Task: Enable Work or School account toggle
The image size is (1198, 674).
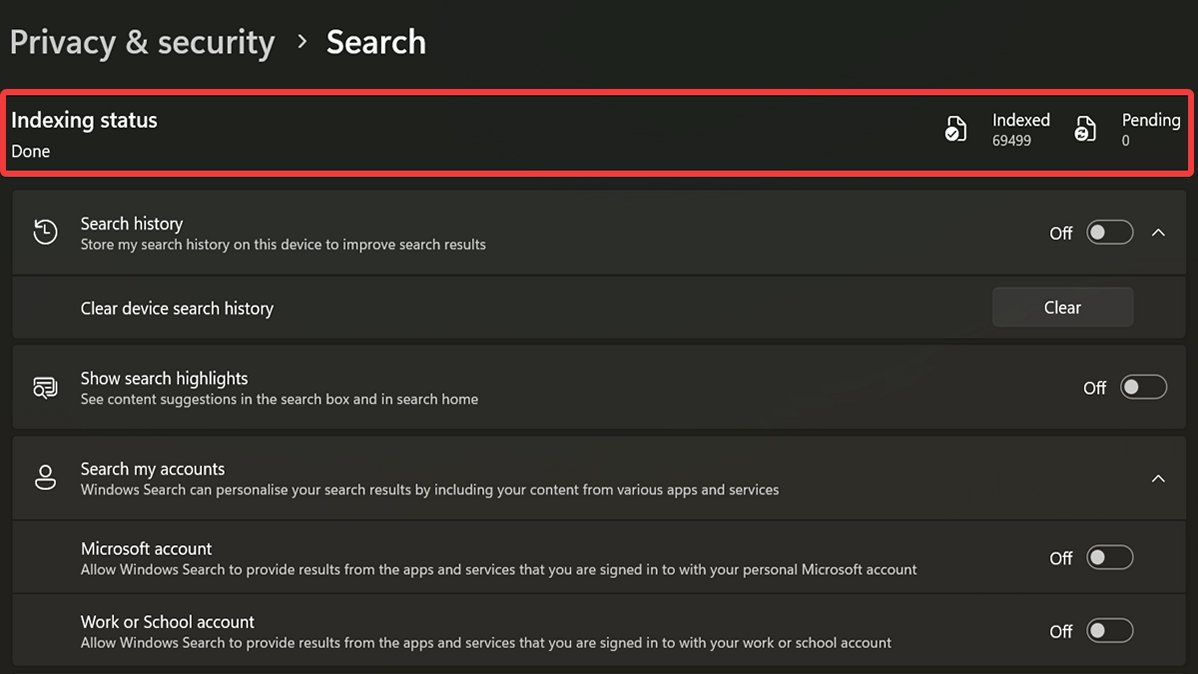Action: (1110, 631)
